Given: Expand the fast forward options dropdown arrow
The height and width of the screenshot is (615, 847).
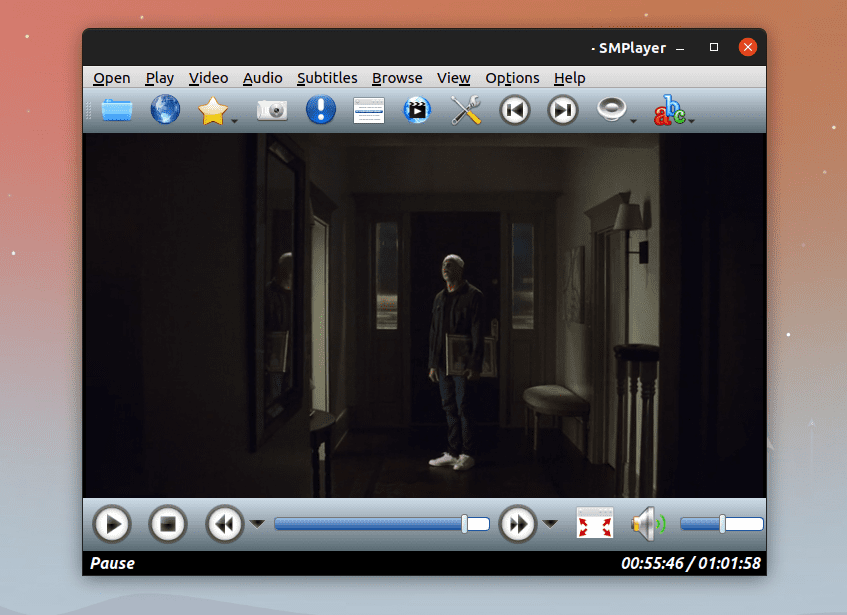Looking at the screenshot, I should click(550, 524).
